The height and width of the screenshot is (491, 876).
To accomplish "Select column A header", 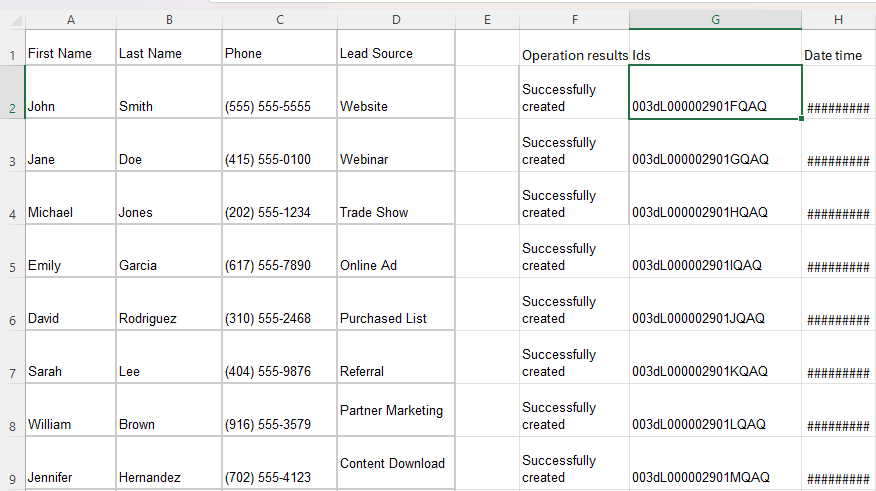I will coord(70,20).
